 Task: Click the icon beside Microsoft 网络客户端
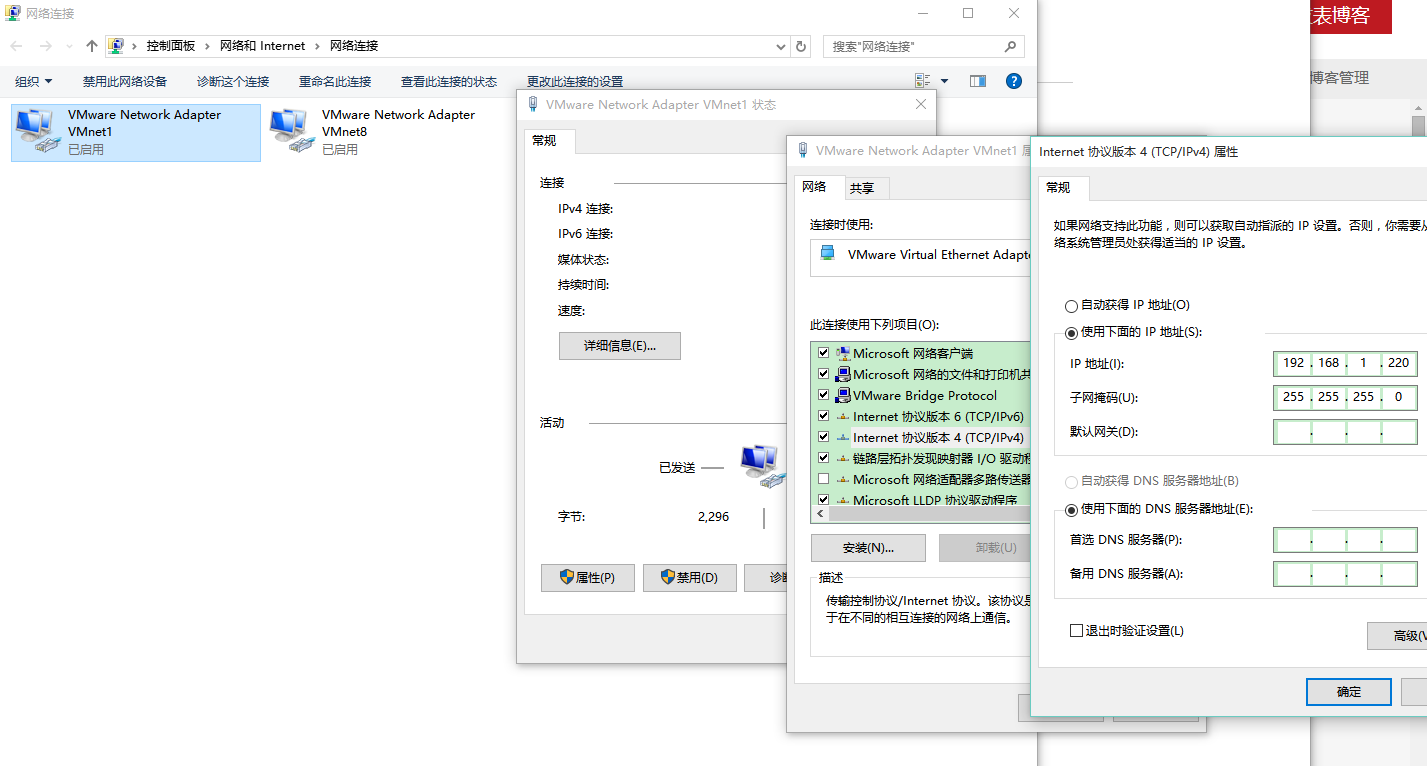pos(842,353)
